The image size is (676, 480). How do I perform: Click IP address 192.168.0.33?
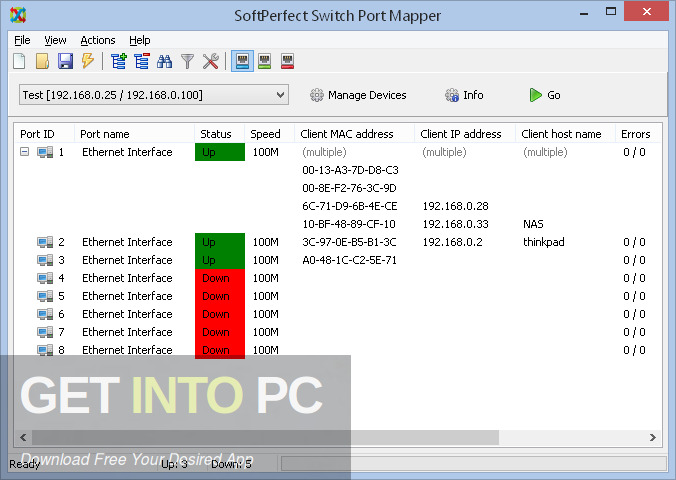click(455, 224)
